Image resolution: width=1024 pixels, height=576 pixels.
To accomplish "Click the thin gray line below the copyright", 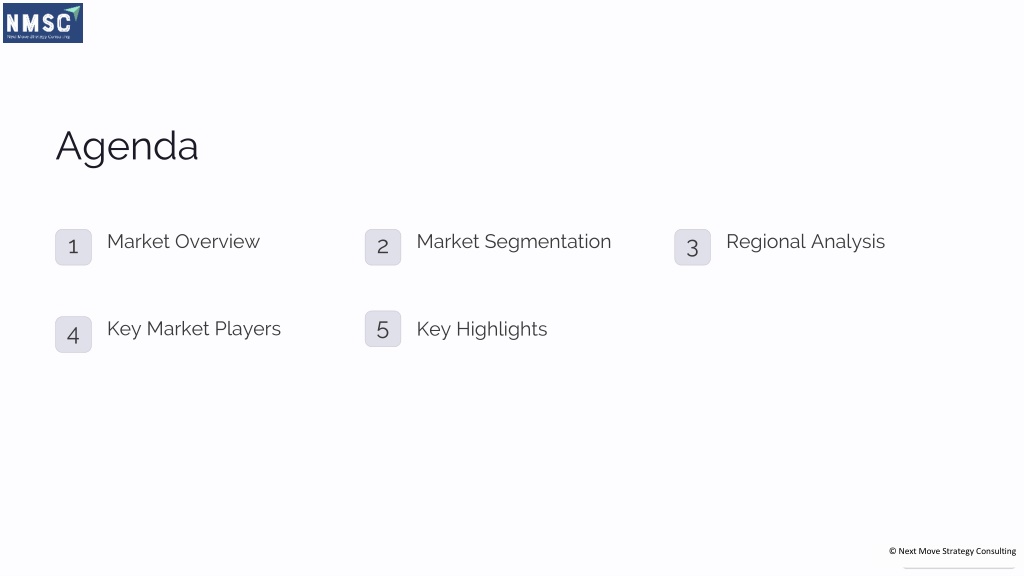I will tap(959, 568).
